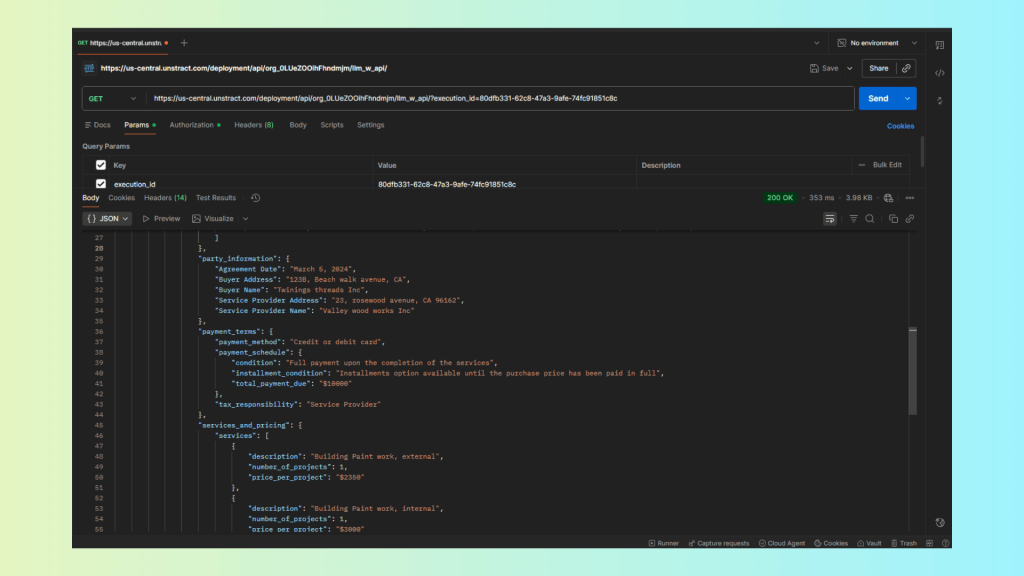
Task: Open the response Test Results tab
Action: coord(216,198)
